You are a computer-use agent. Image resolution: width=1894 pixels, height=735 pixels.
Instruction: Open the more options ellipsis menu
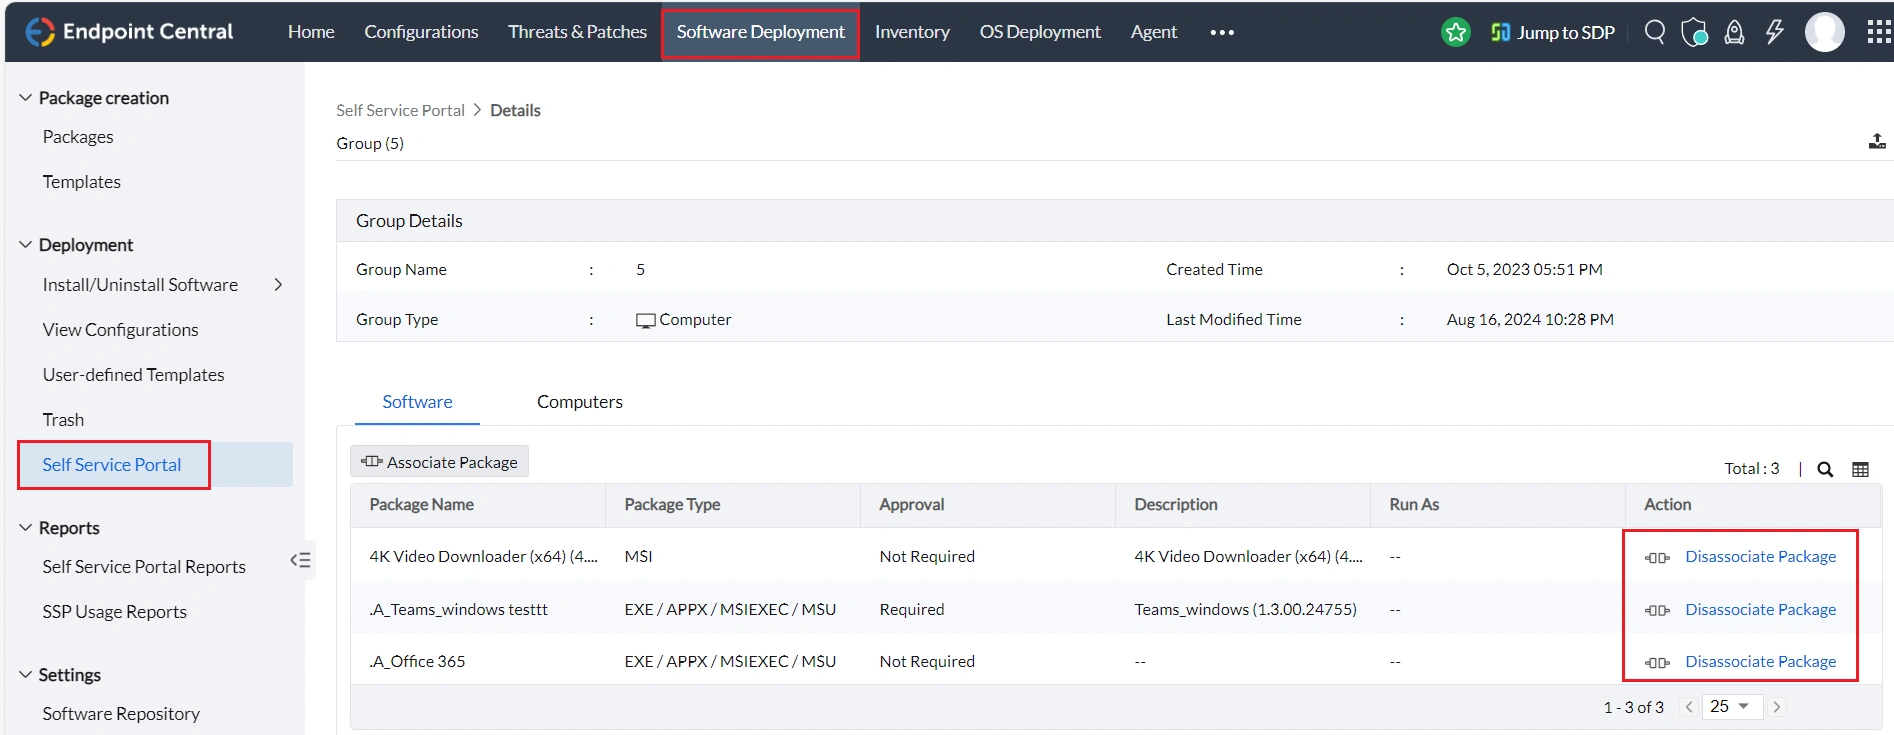(x=1222, y=32)
